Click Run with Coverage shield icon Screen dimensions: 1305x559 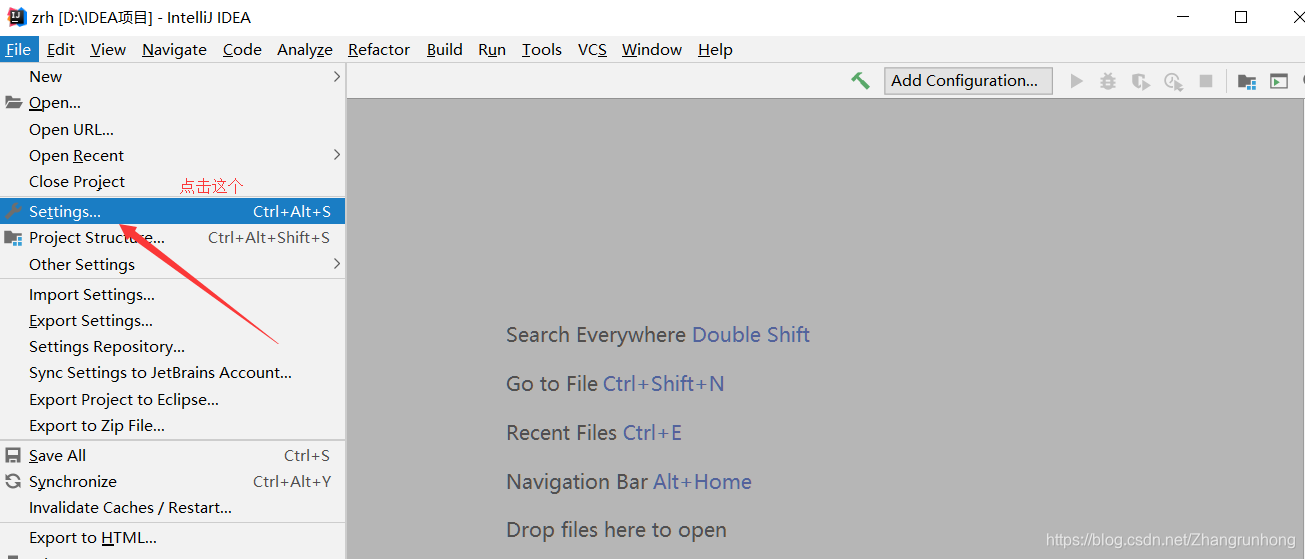1140,81
